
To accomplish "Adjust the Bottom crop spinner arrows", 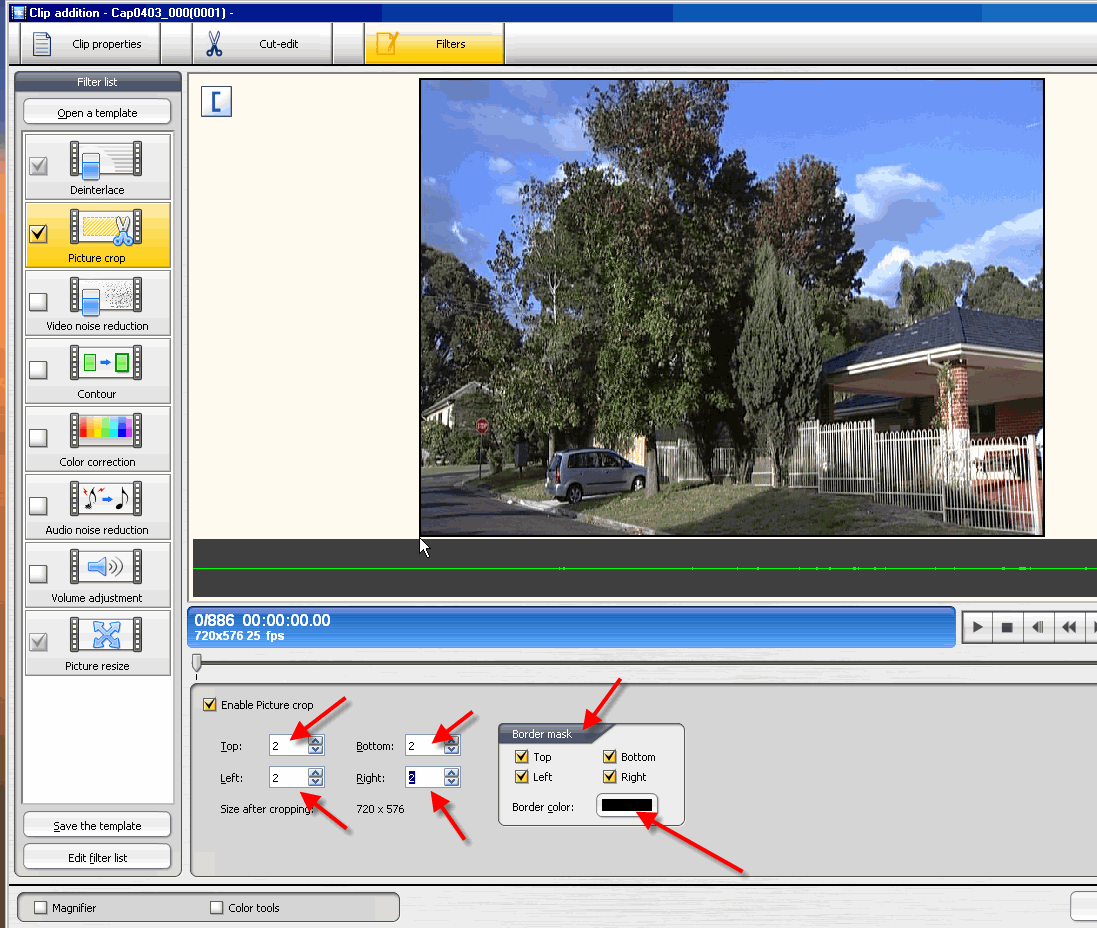I will pos(451,746).
